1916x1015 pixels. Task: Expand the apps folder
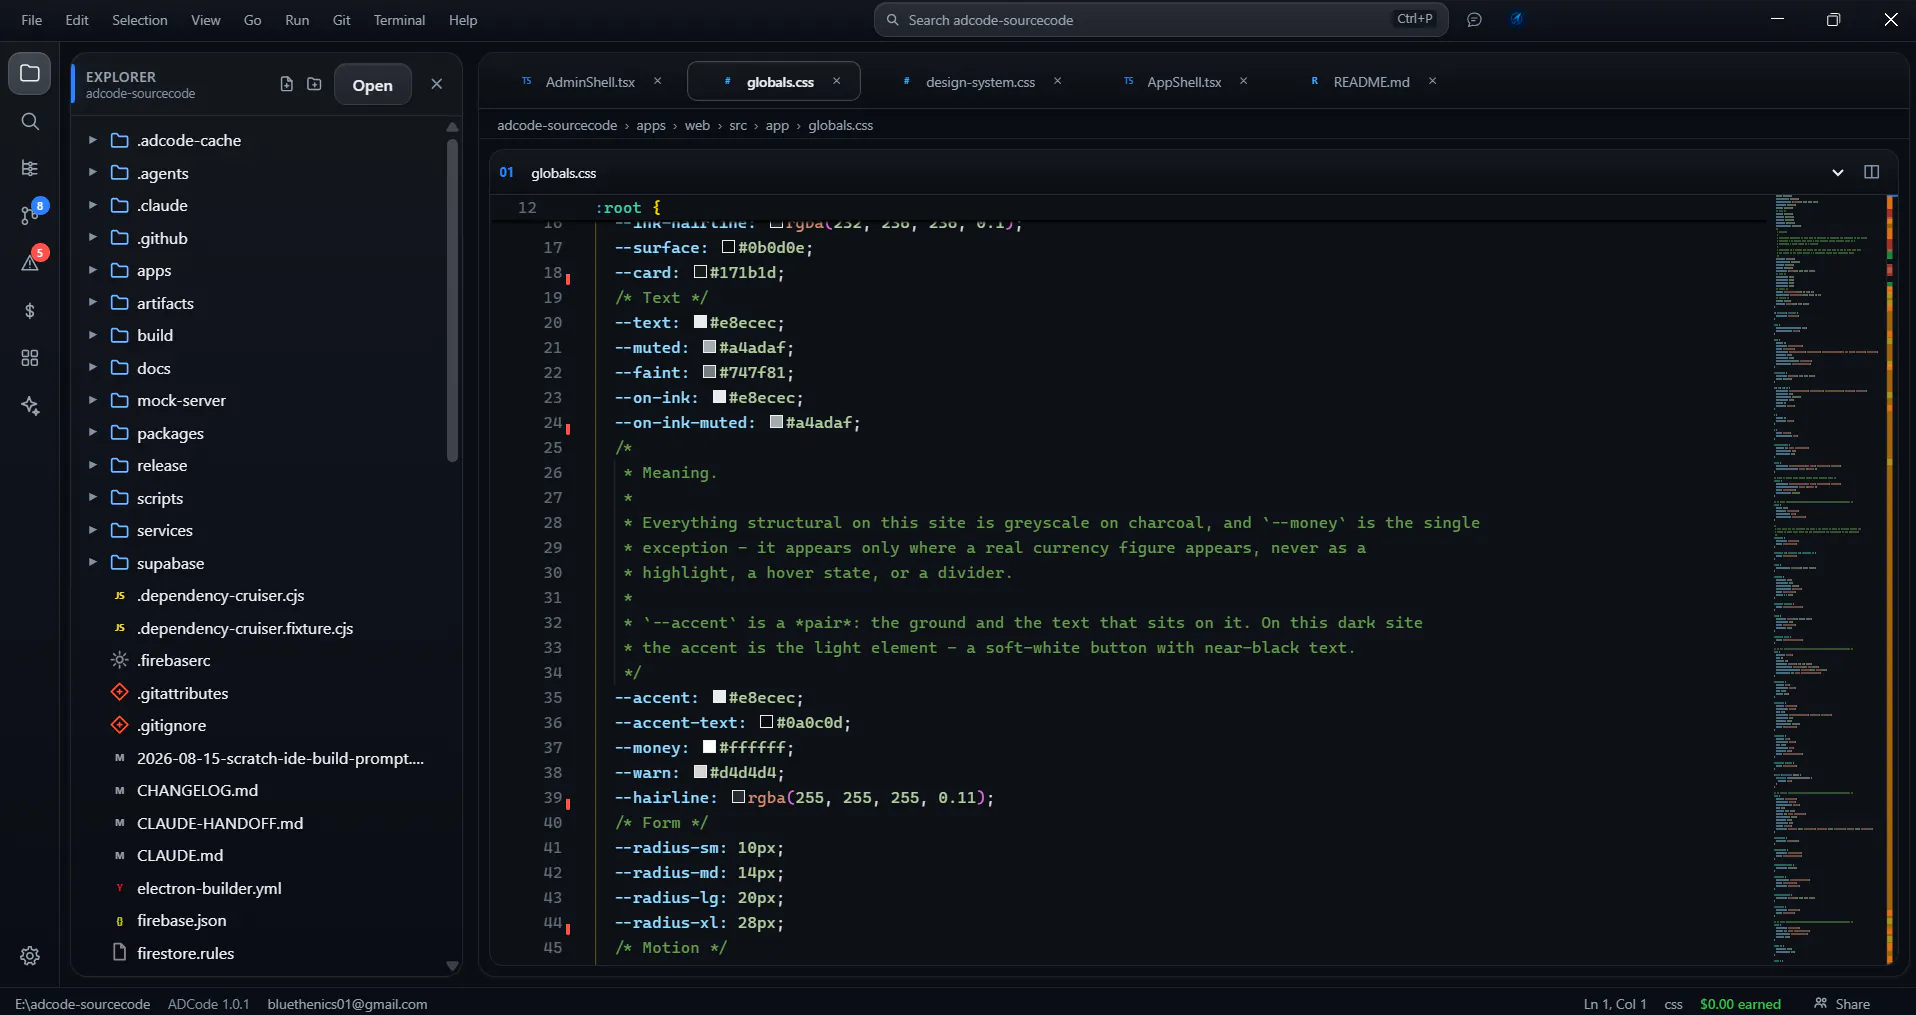pos(92,270)
